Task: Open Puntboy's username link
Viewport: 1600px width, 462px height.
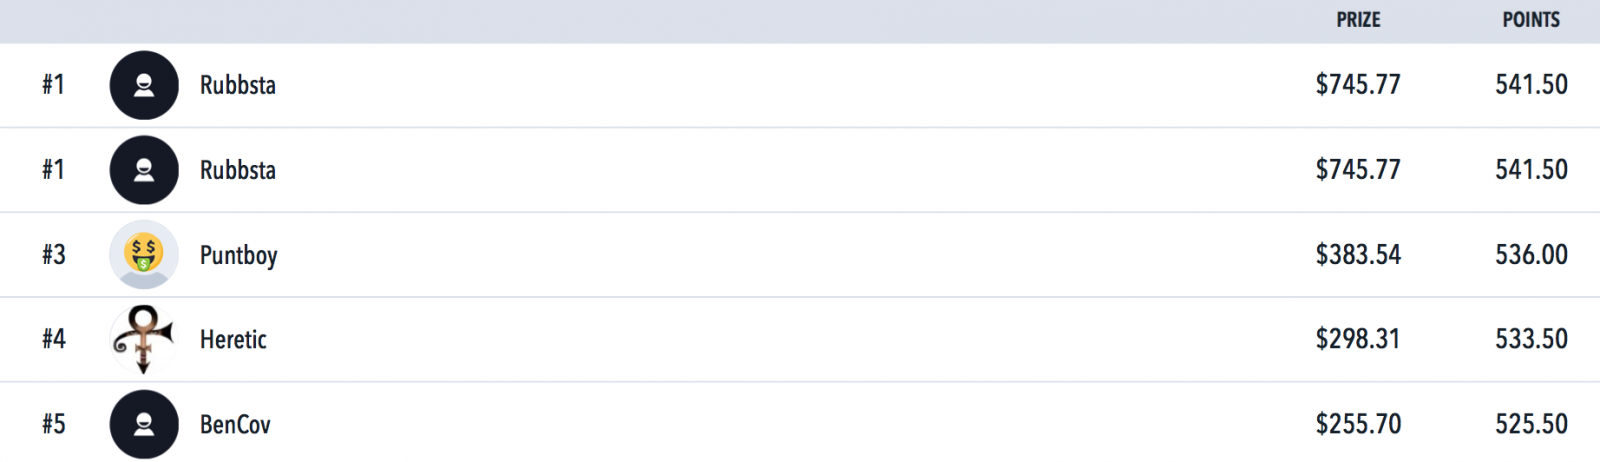Action: pos(239,256)
